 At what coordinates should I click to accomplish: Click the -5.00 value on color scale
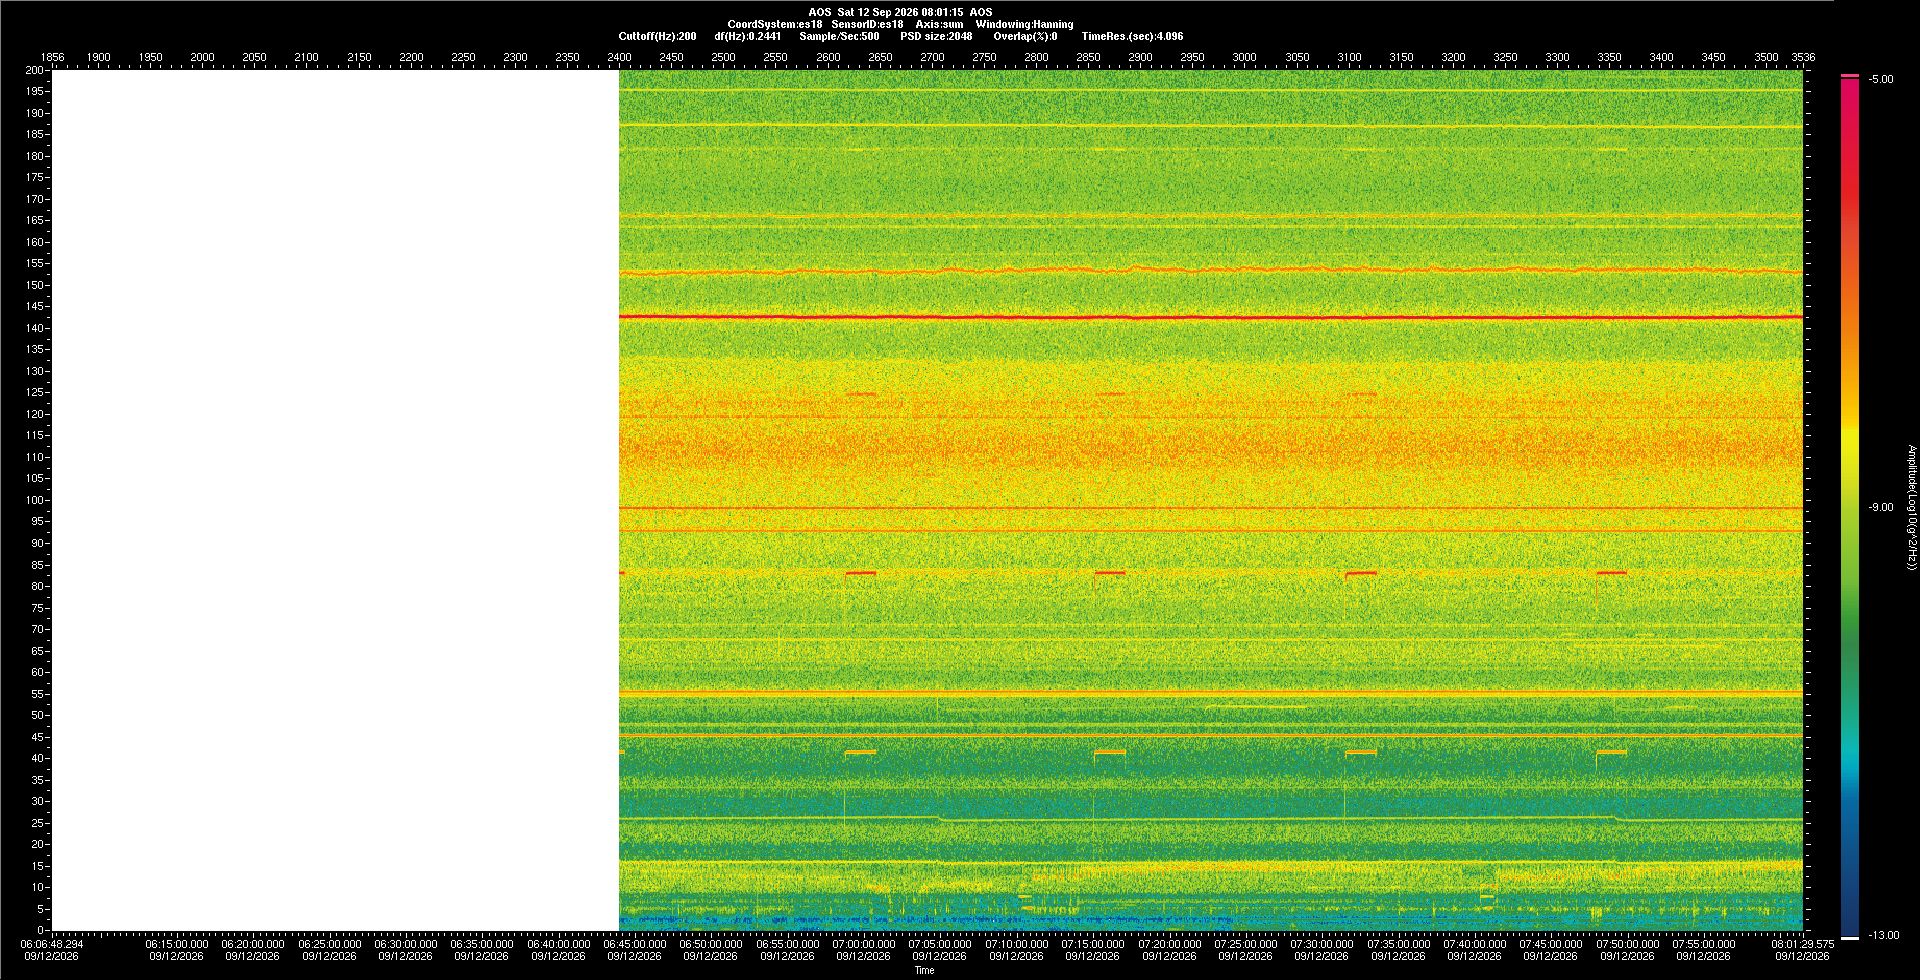pyautogui.click(x=1881, y=79)
